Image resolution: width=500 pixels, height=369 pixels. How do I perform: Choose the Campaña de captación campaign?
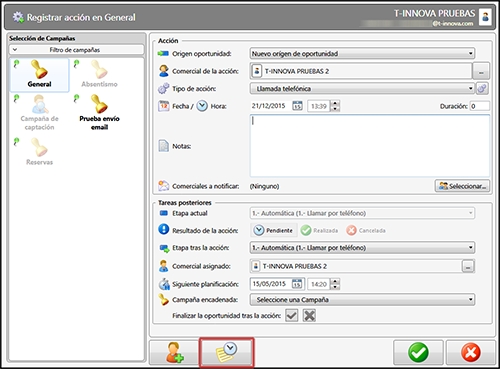coord(39,113)
